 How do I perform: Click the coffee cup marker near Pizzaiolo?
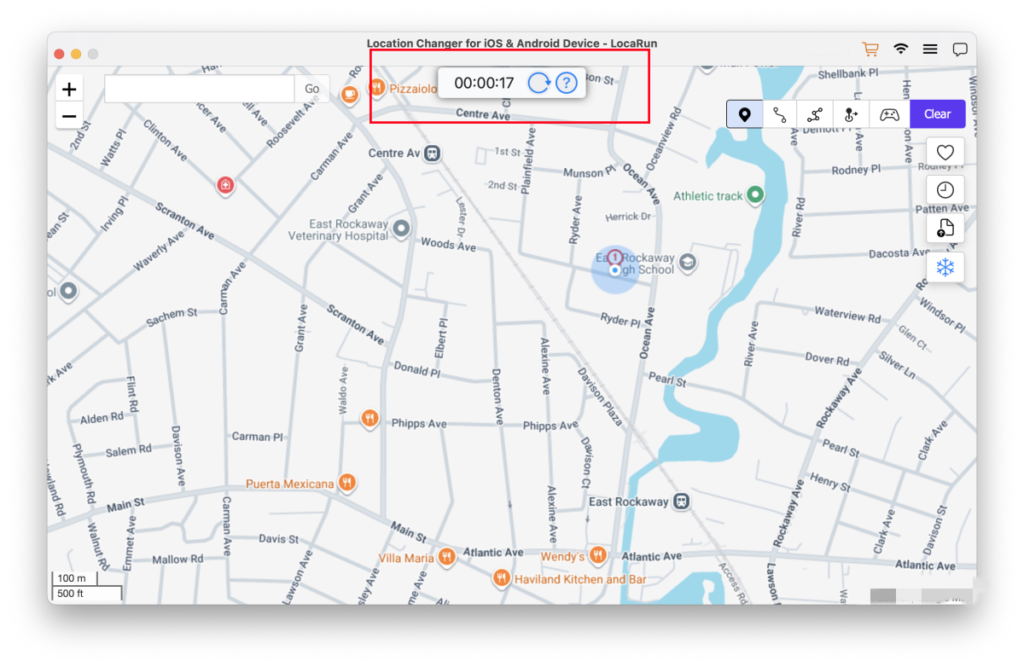(349, 95)
